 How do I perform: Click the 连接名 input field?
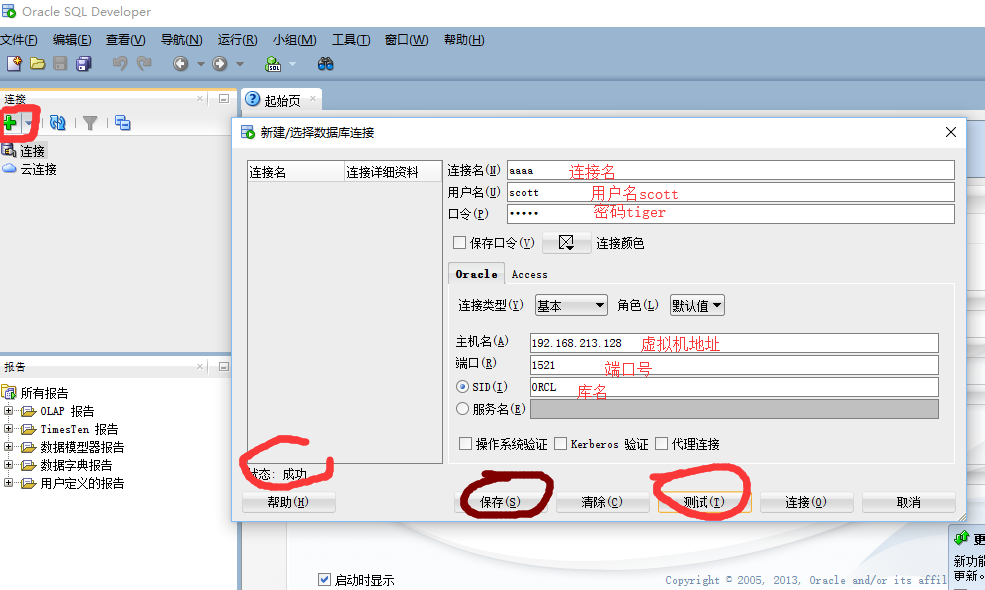click(x=731, y=170)
